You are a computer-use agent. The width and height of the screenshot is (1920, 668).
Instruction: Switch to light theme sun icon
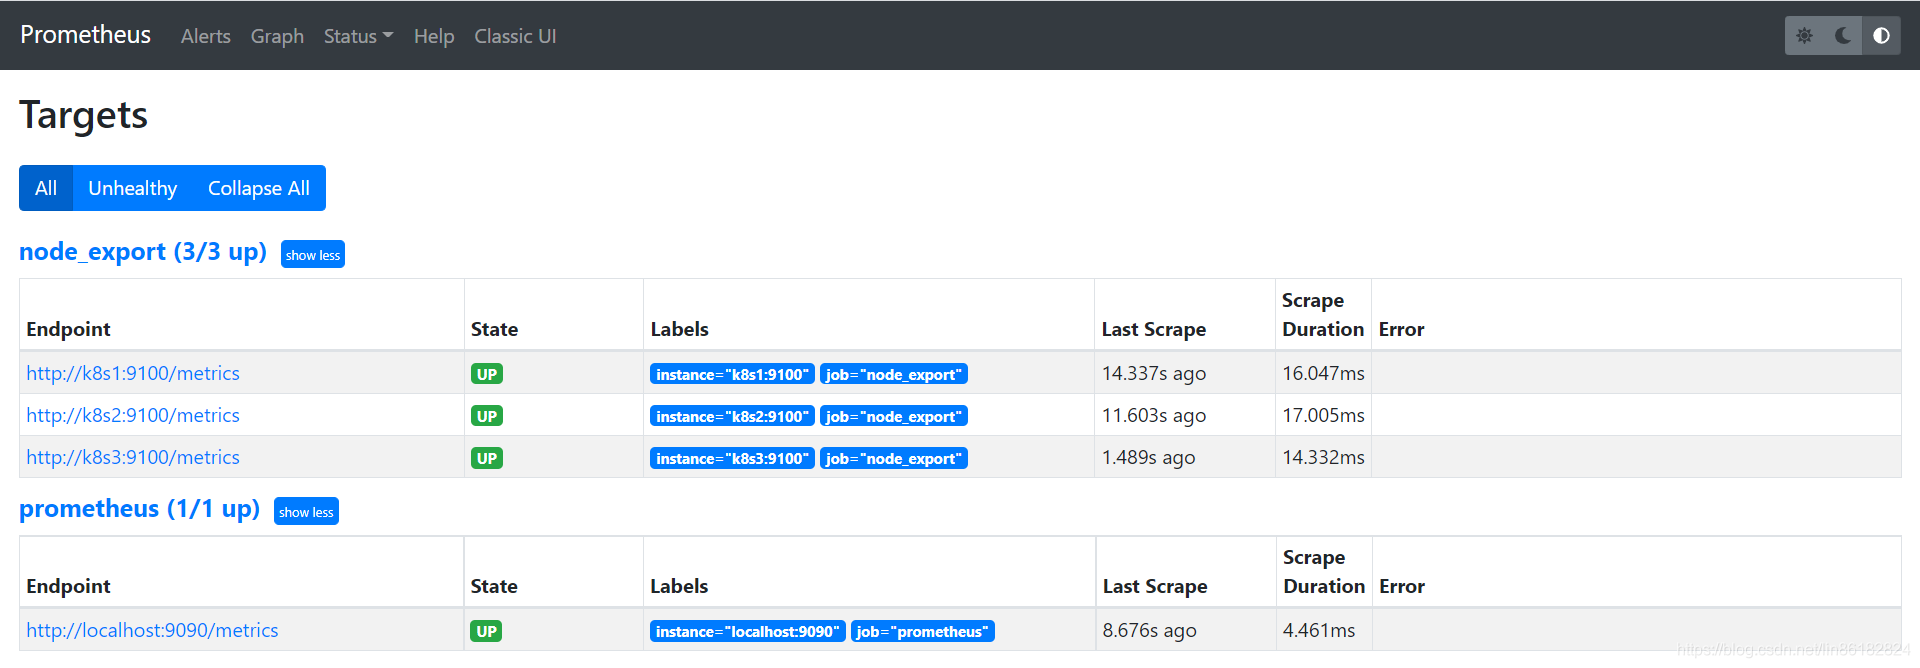tap(1804, 36)
